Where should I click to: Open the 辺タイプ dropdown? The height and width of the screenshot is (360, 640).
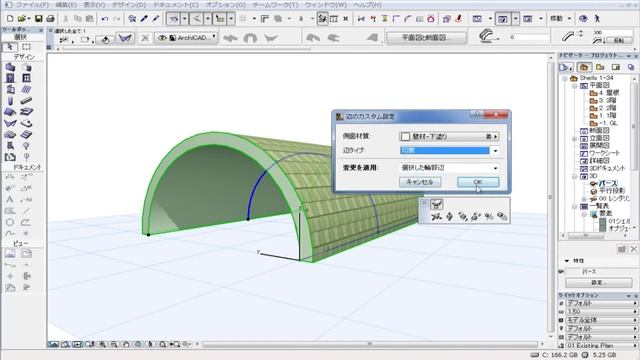point(449,151)
